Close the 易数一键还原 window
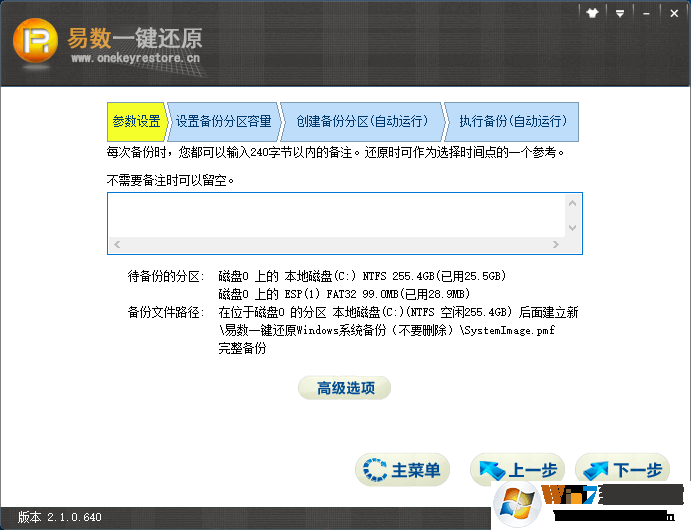The height and width of the screenshot is (530, 691). tap(674, 13)
